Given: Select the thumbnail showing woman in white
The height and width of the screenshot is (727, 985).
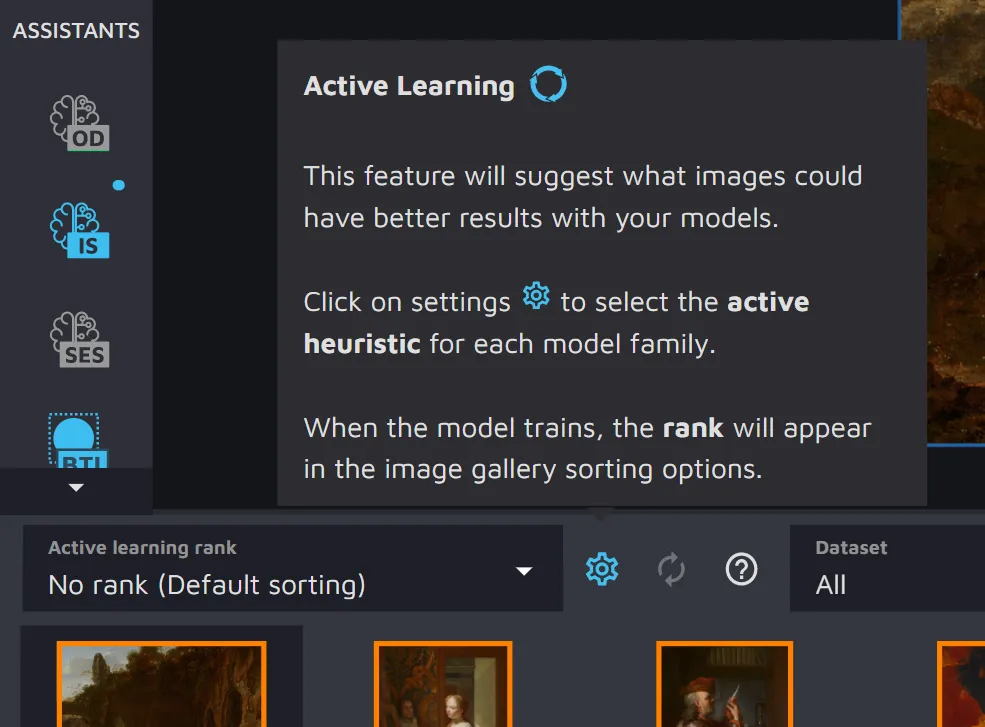Looking at the screenshot, I should point(443,684).
